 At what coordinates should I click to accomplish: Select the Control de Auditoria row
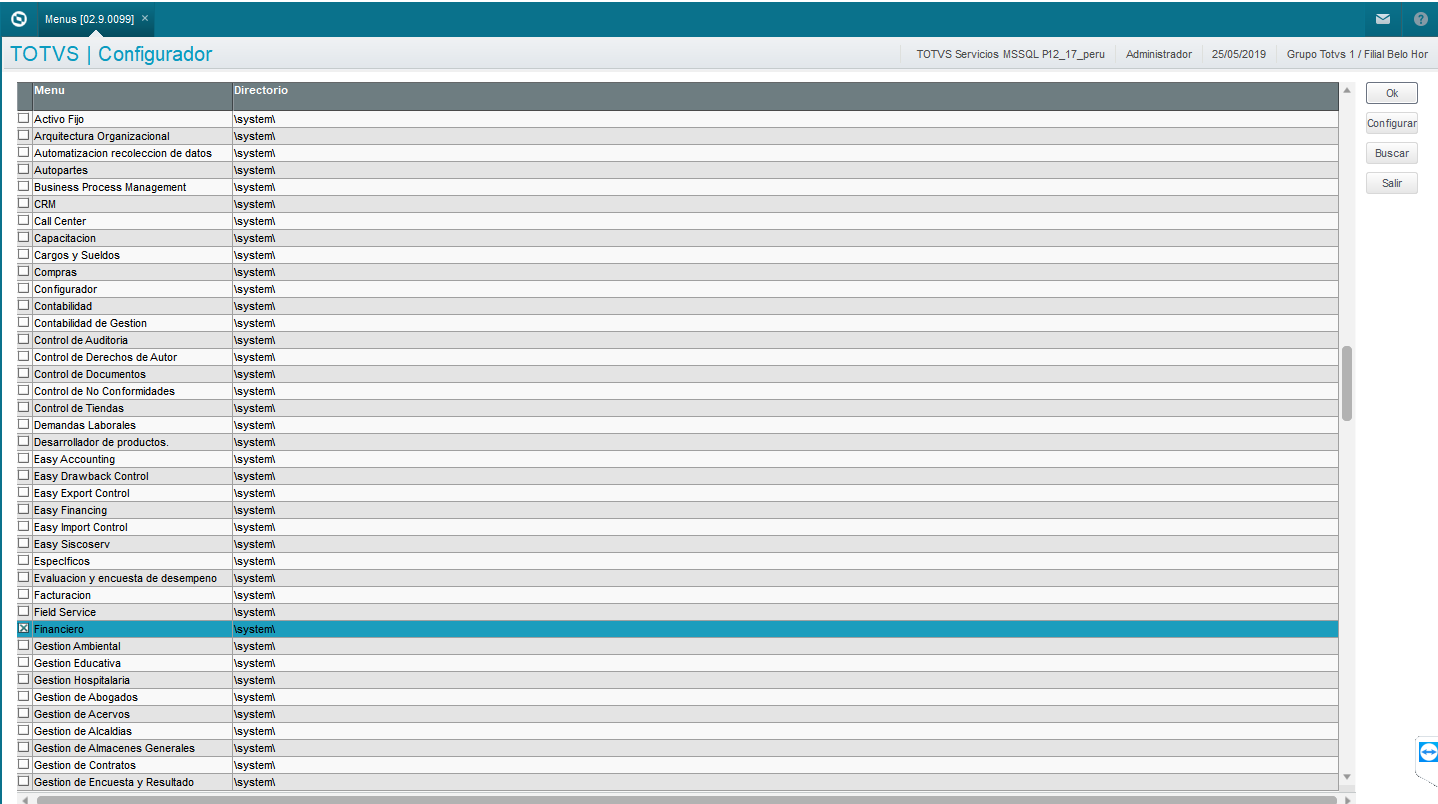pyautogui.click(x=678, y=340)
